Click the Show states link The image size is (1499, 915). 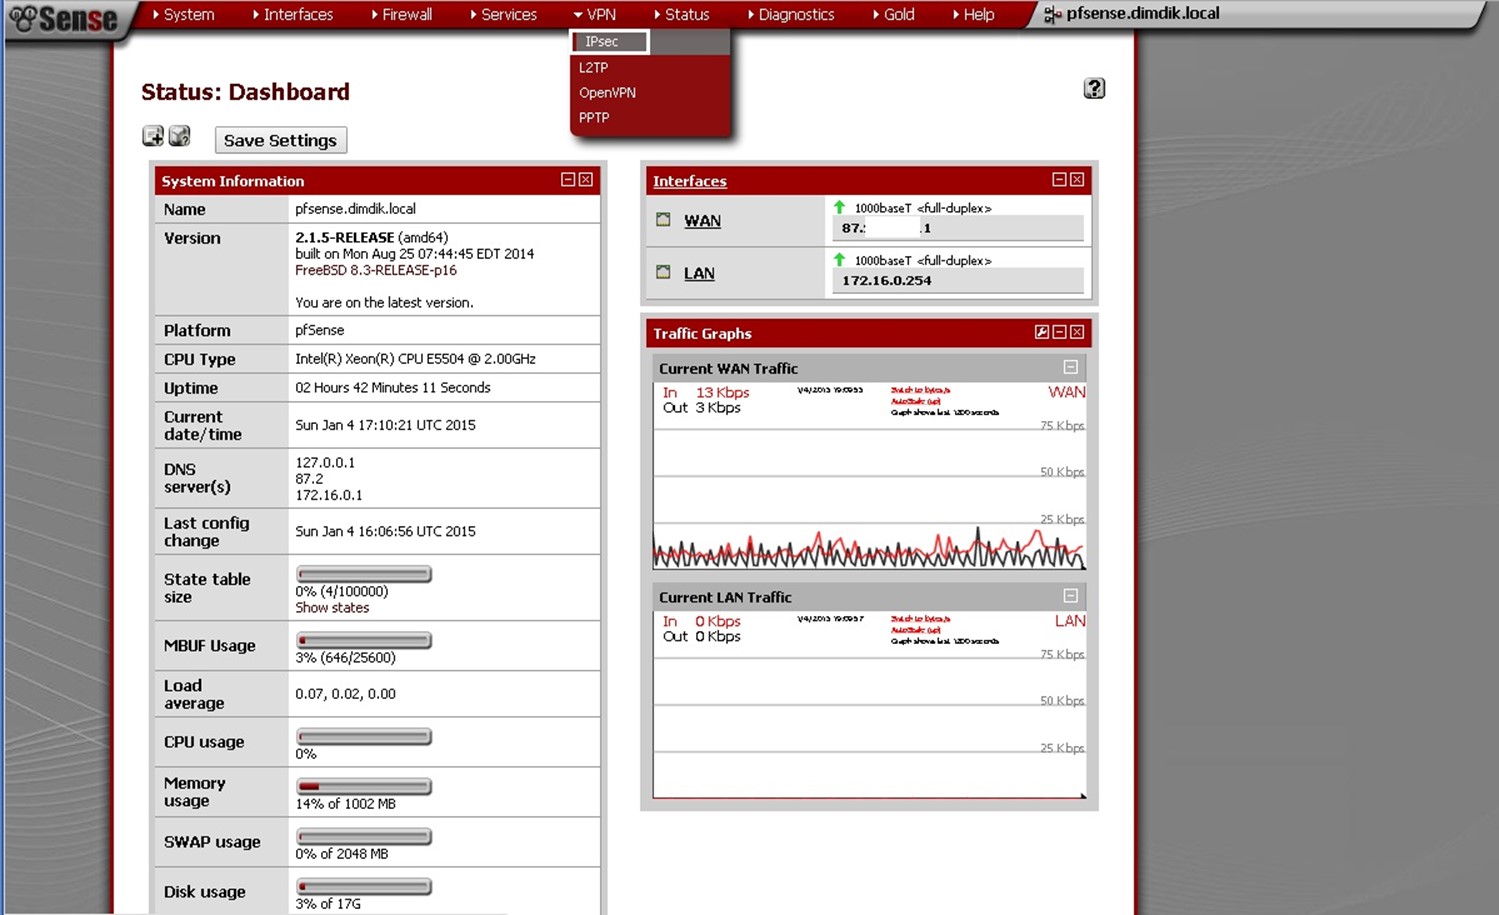pos(332,607)
